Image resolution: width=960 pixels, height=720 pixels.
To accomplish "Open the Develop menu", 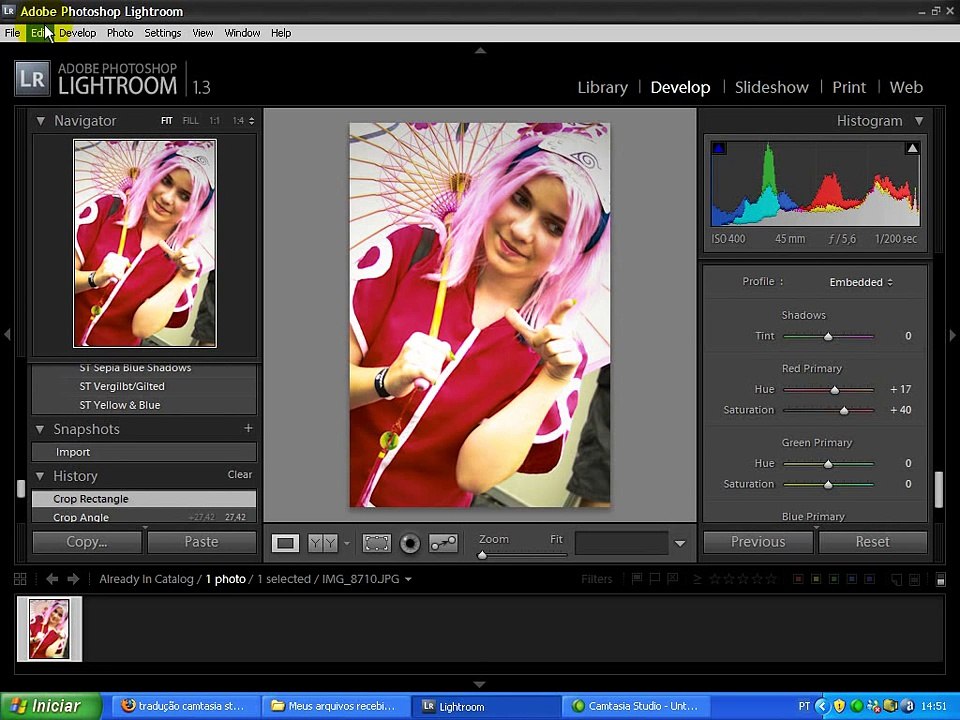I will pos(77,33).
